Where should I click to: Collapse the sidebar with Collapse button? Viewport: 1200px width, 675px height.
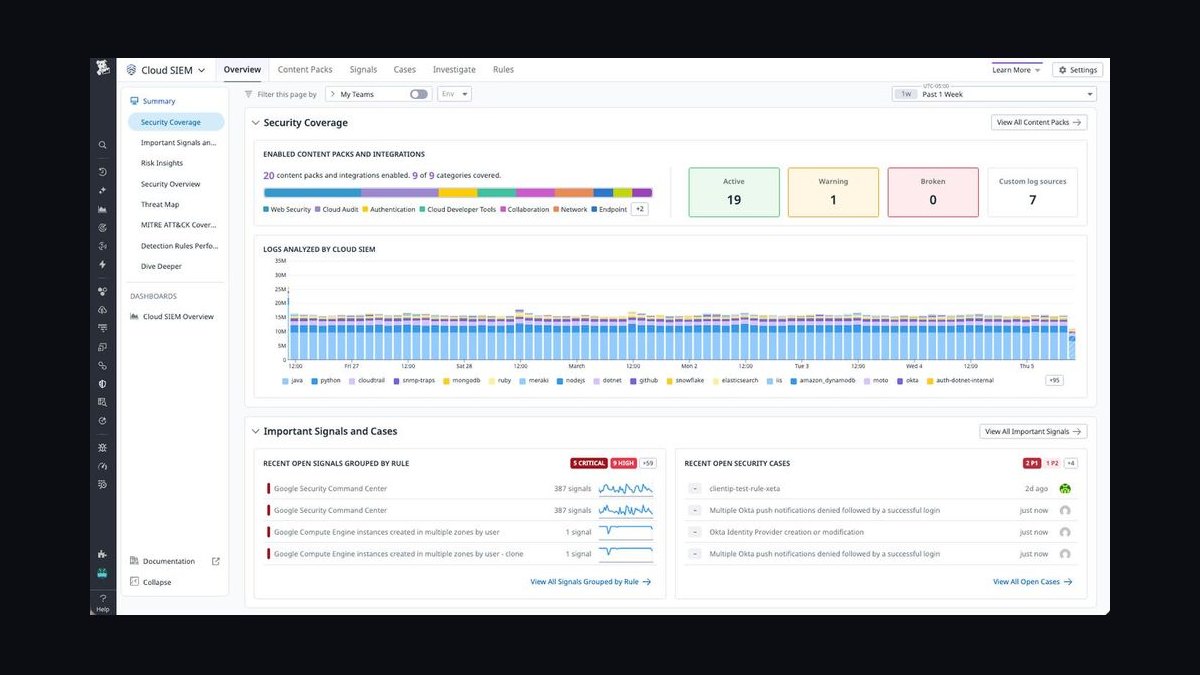(x=150, y=582)
